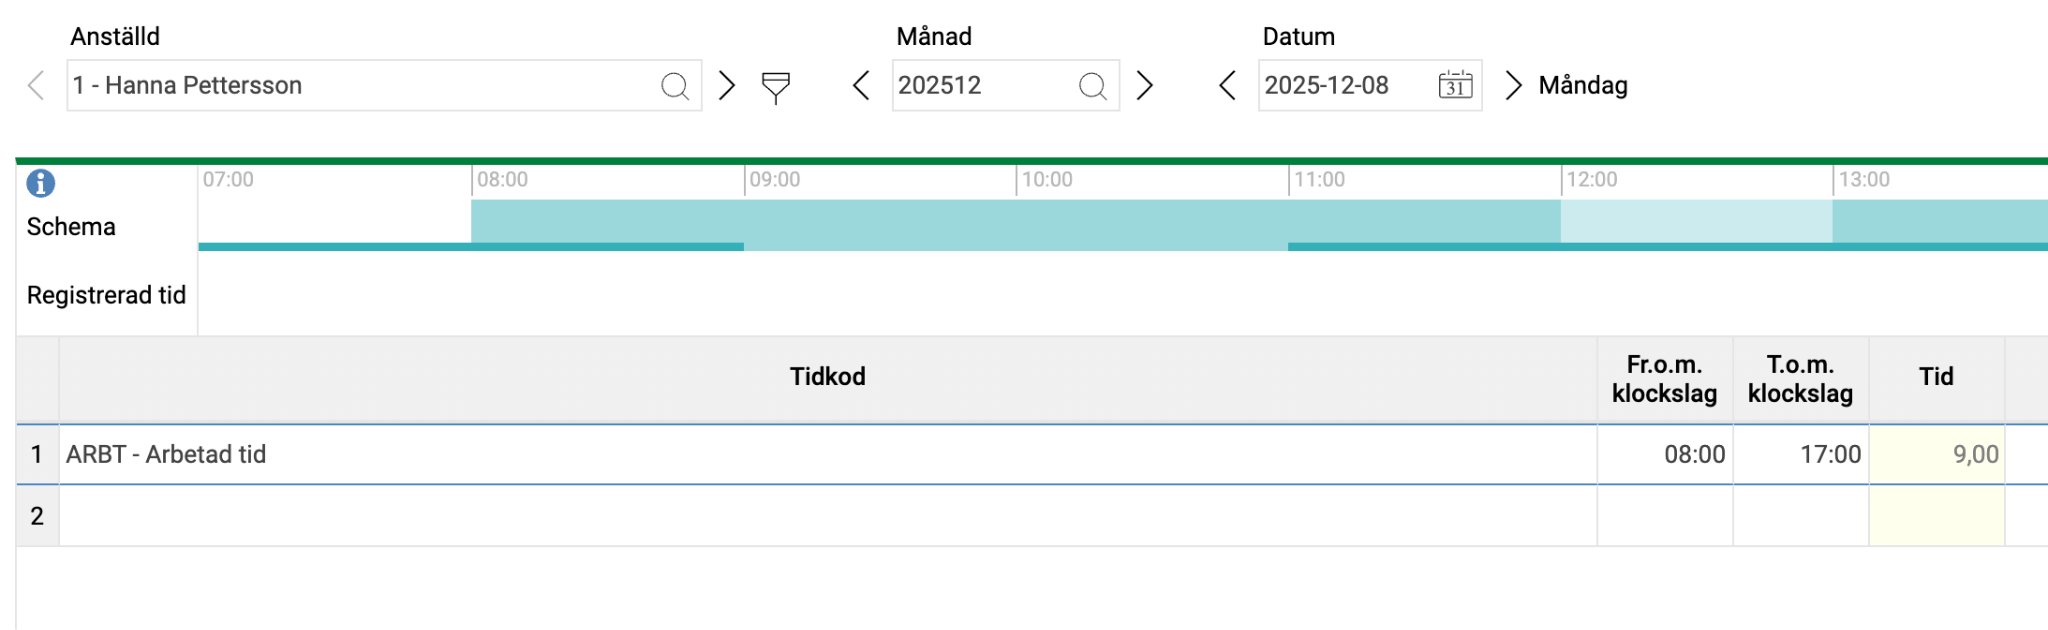Open the calendar date picker icon
The height and width of the screenshot is (630, 2048).
click(1455, 86)
